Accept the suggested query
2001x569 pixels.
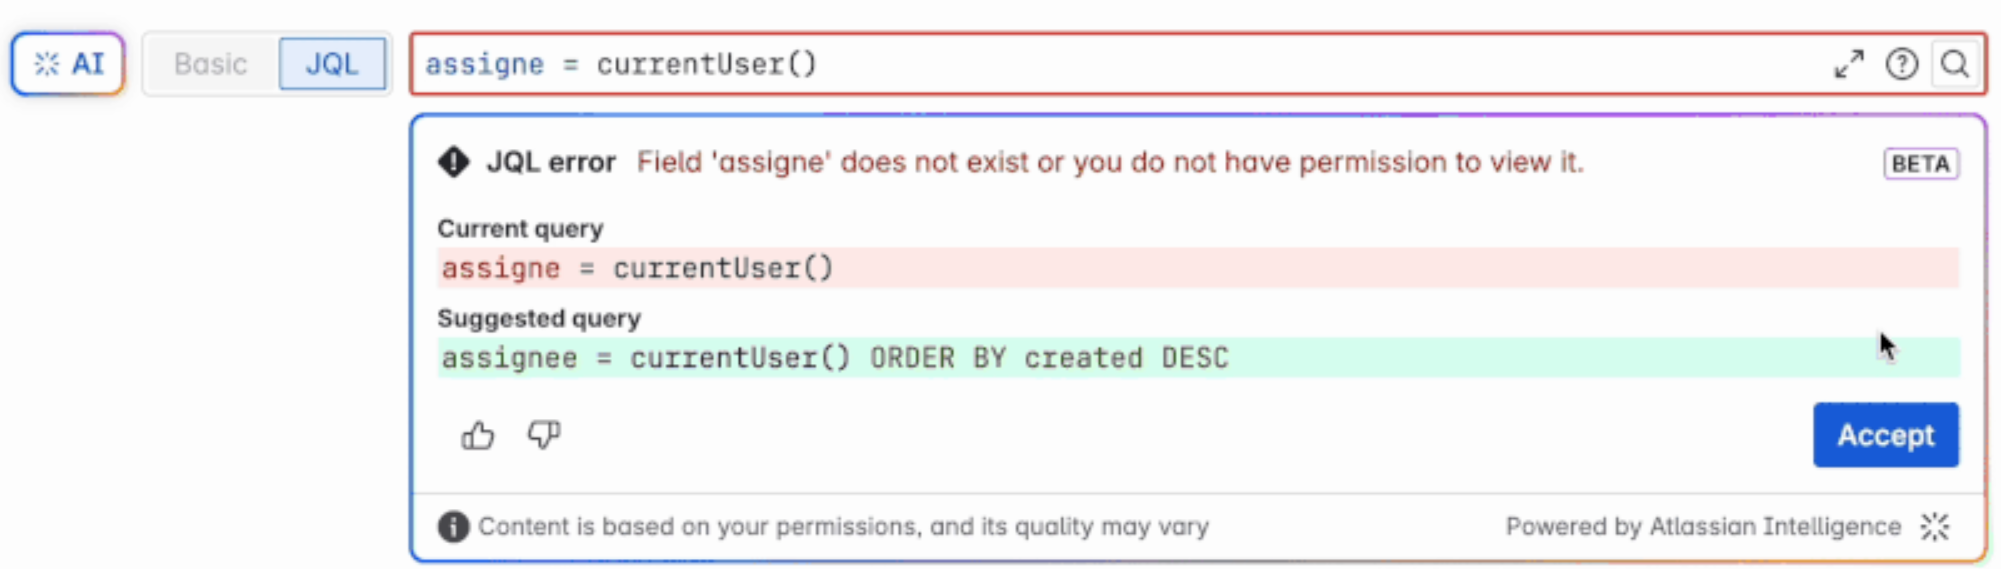tap(1885, 435)
